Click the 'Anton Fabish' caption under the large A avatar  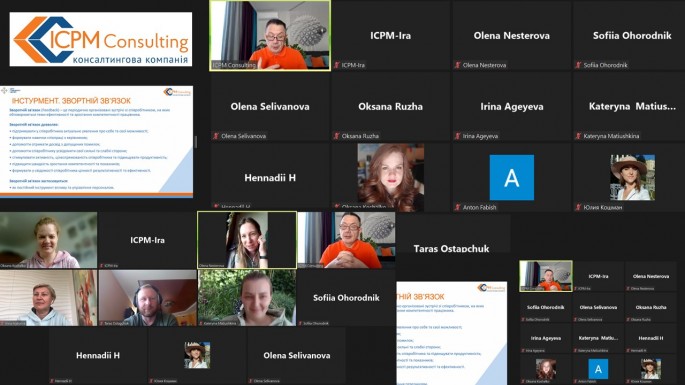(x=479, y=207)
